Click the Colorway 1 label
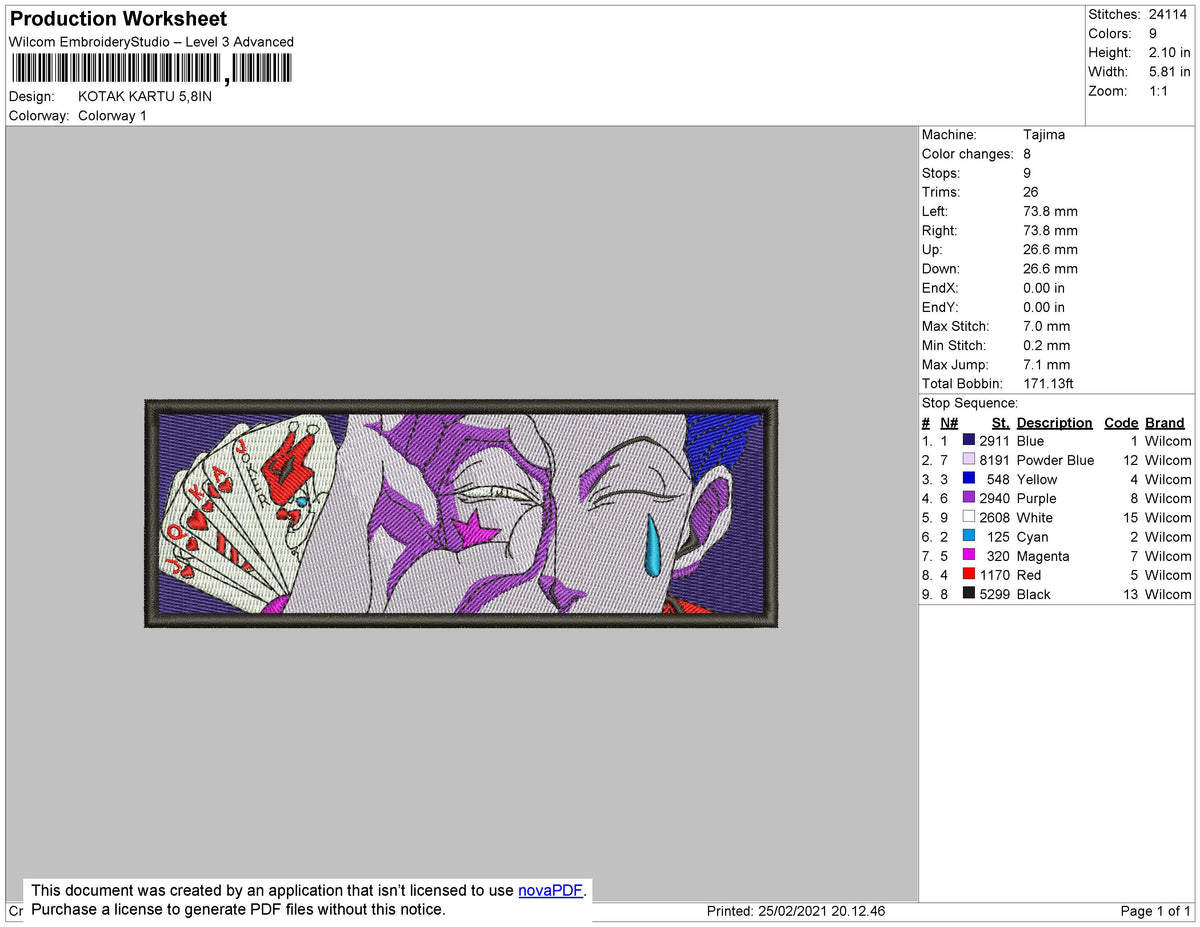 (x=112, y=115)
